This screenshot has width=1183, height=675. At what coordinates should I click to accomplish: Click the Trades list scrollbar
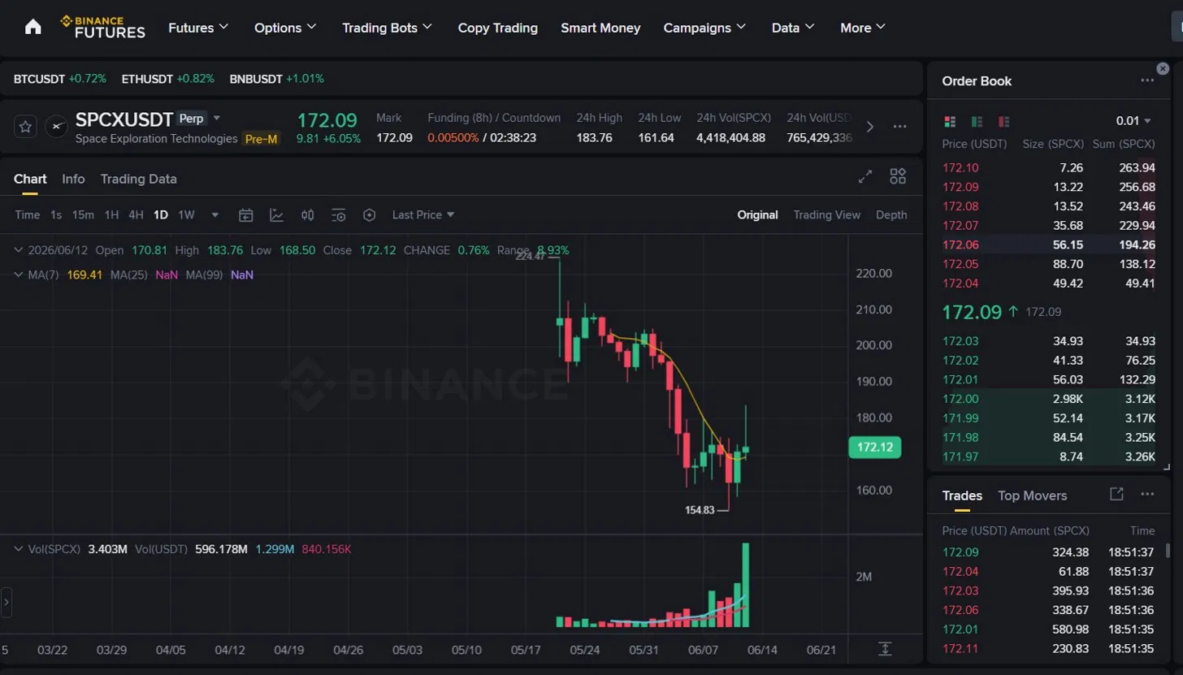[x=1168, y=551]
